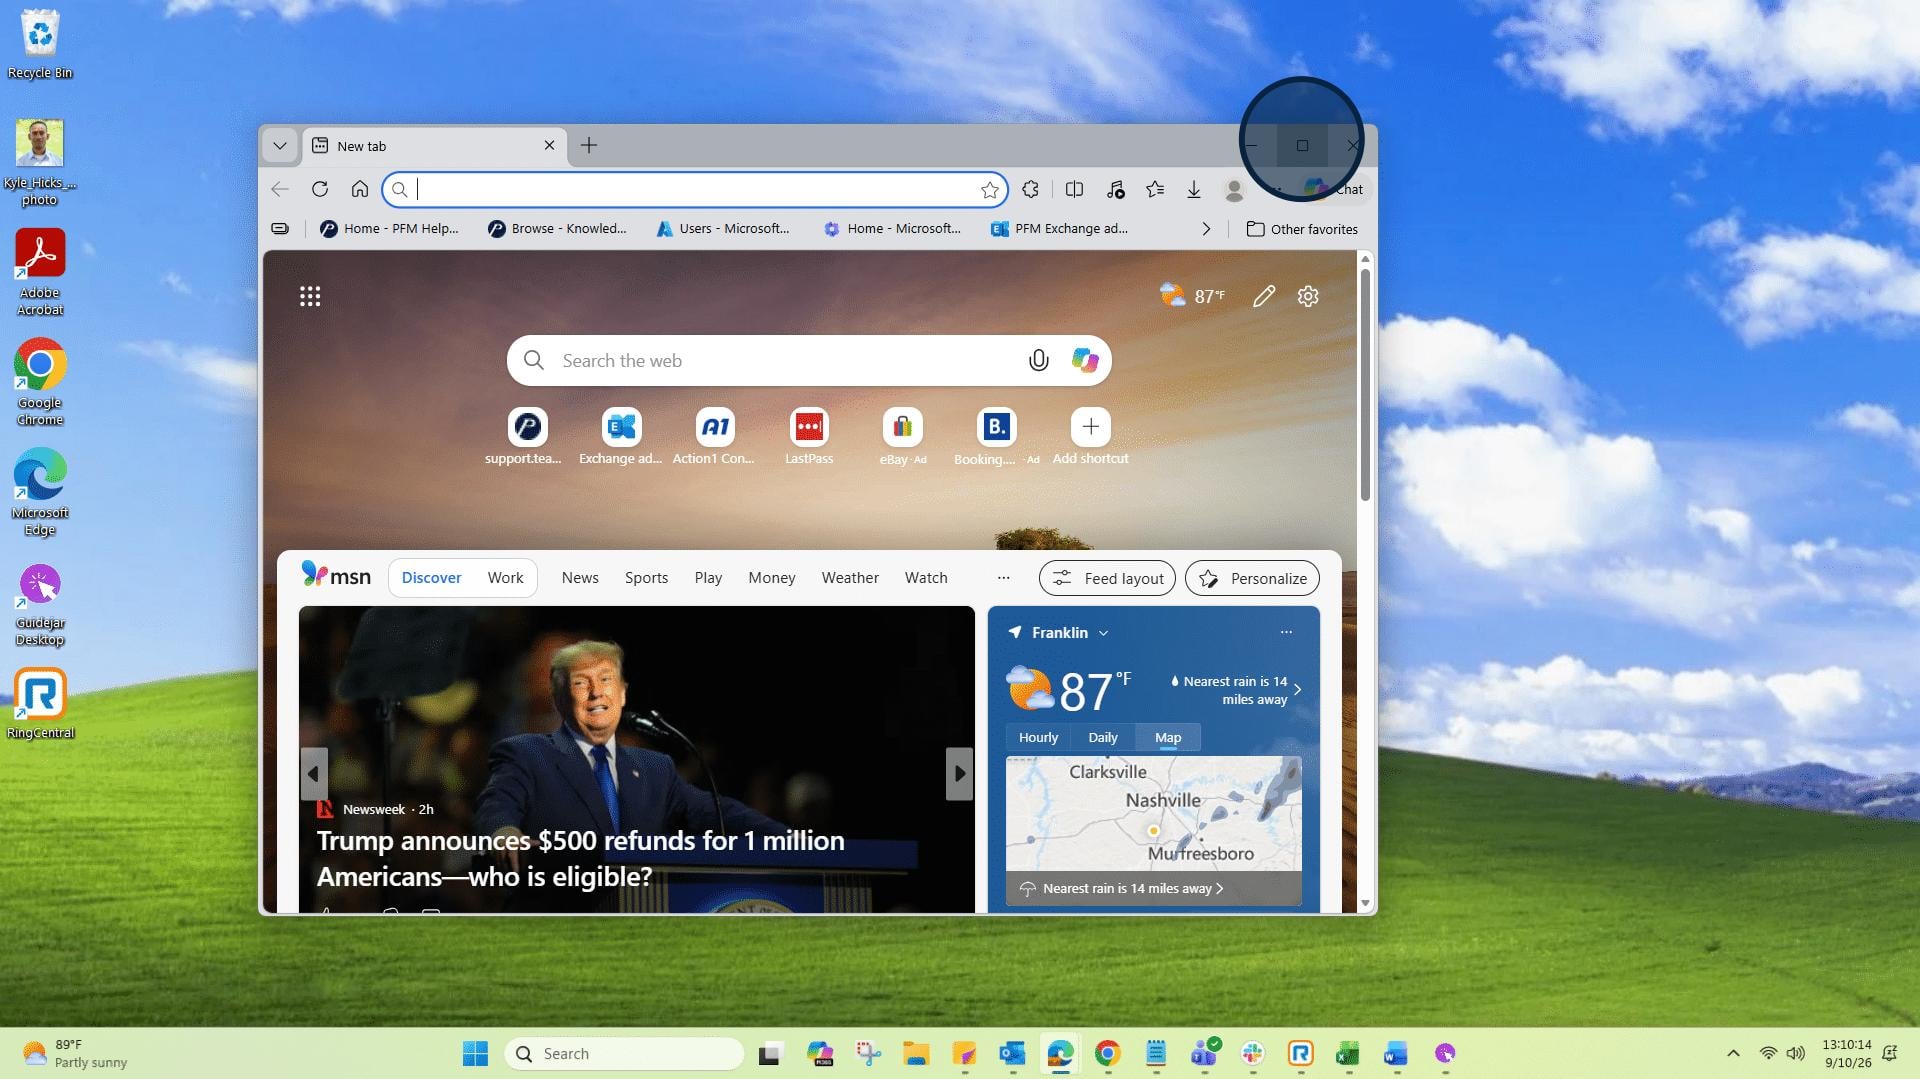Viewport: 1920px width, 1079px height.
Task: Add this page to favorites star
Action: [x=990, y=190]
